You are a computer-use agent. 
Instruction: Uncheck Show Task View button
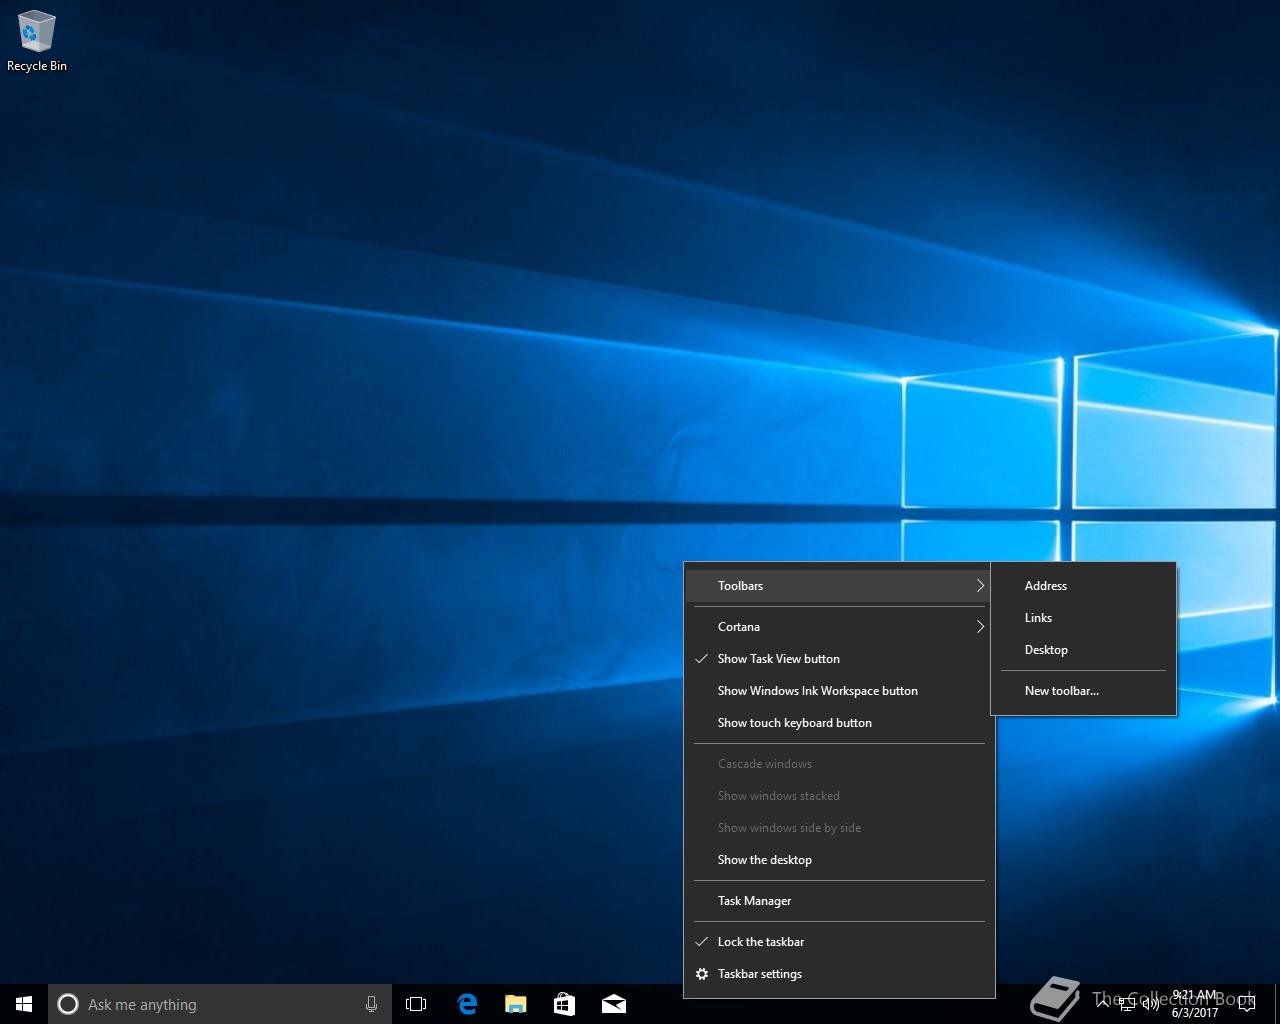(778, 659)
